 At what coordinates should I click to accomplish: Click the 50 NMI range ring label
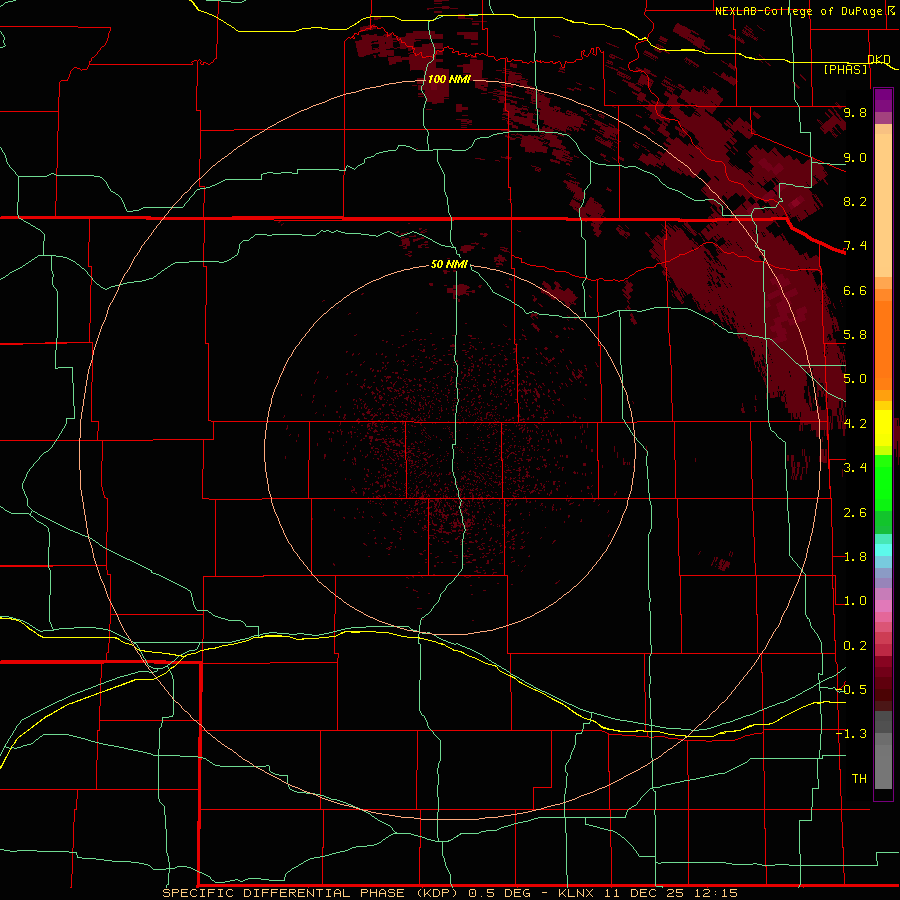click(x=449, y=264)
